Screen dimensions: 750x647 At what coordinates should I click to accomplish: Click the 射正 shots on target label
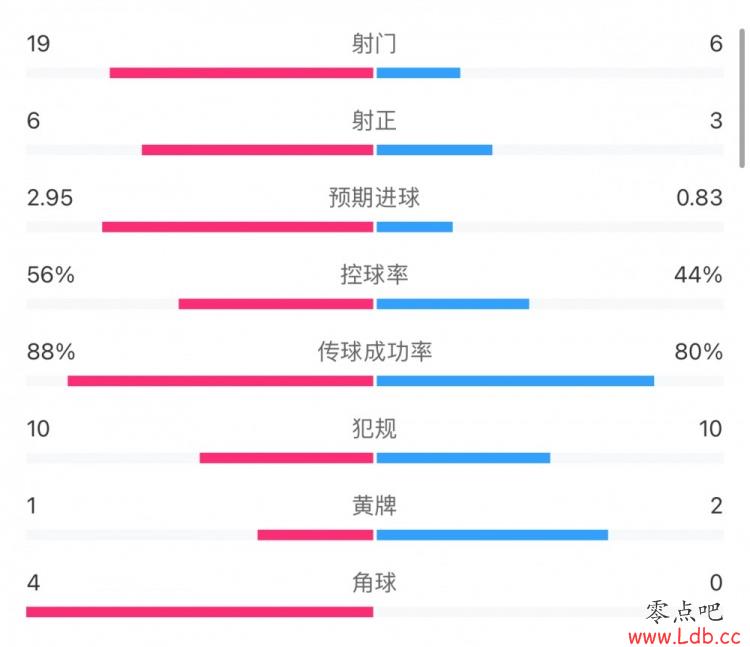click(374, 121)
